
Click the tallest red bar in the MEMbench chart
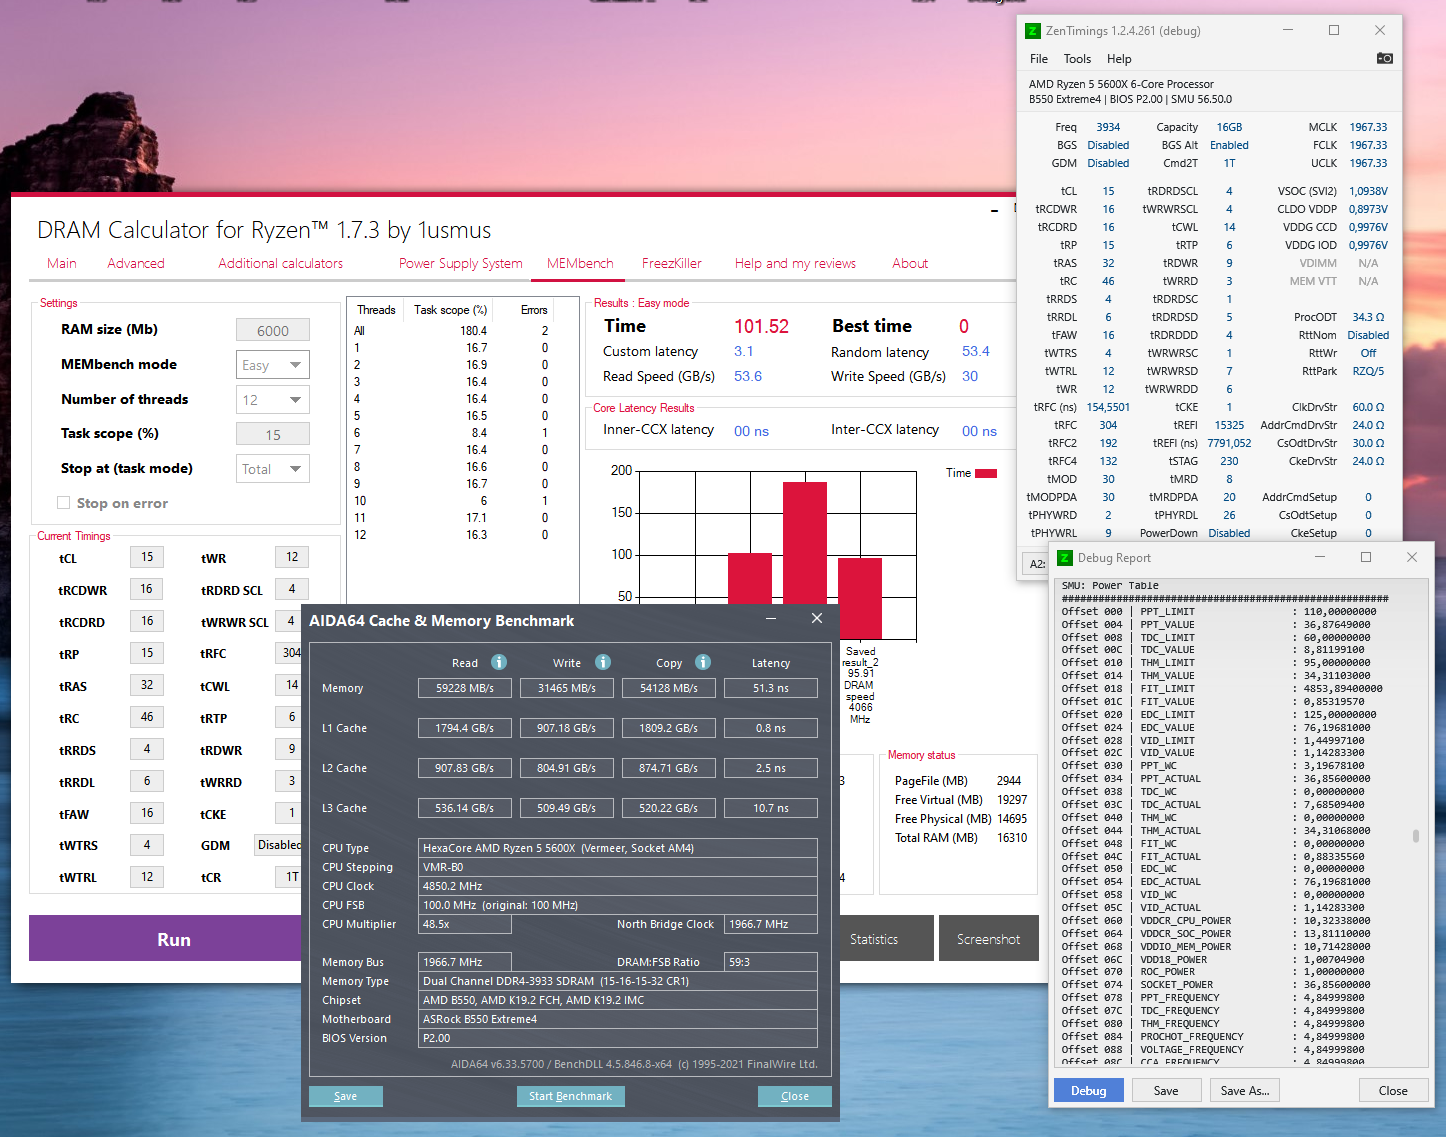[x=805, y=542]
